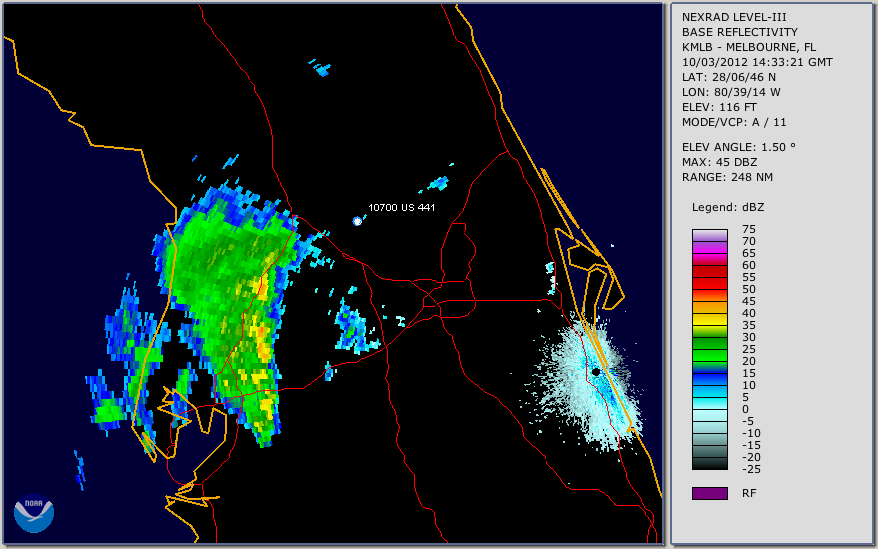Click the 'LON: 80/39/14 W' line
The width and height of the screenshot is (878, 549).
pyautogui.click(x=731, y=92)
